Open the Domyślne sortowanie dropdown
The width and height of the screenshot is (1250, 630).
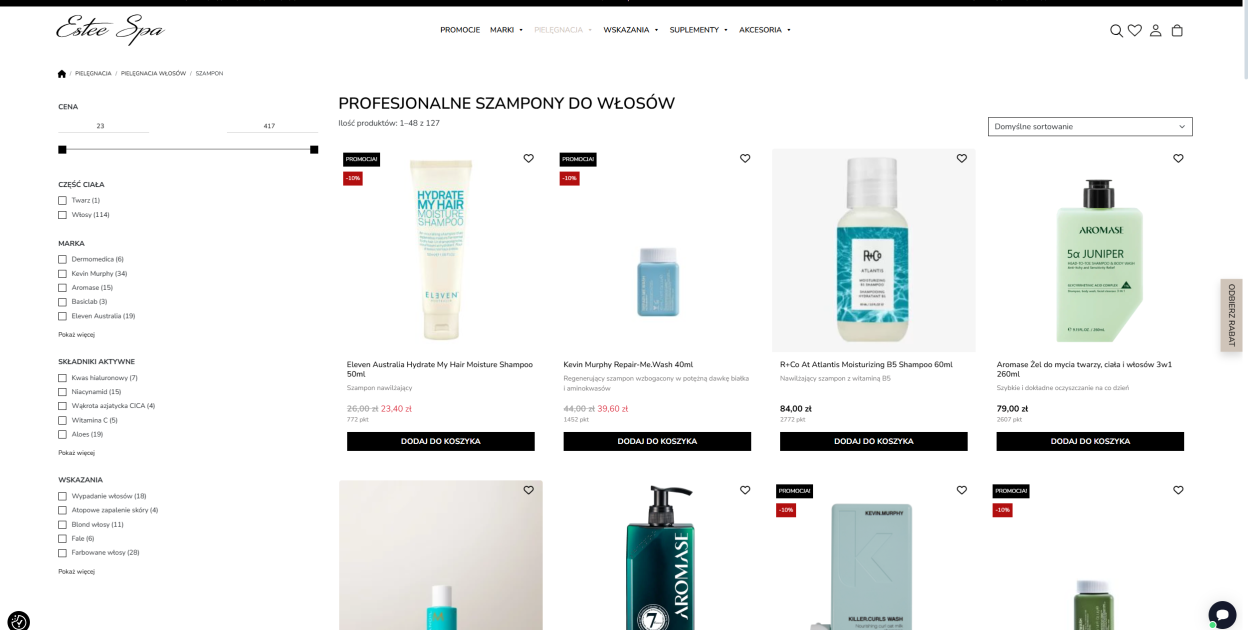[1090, 127]
